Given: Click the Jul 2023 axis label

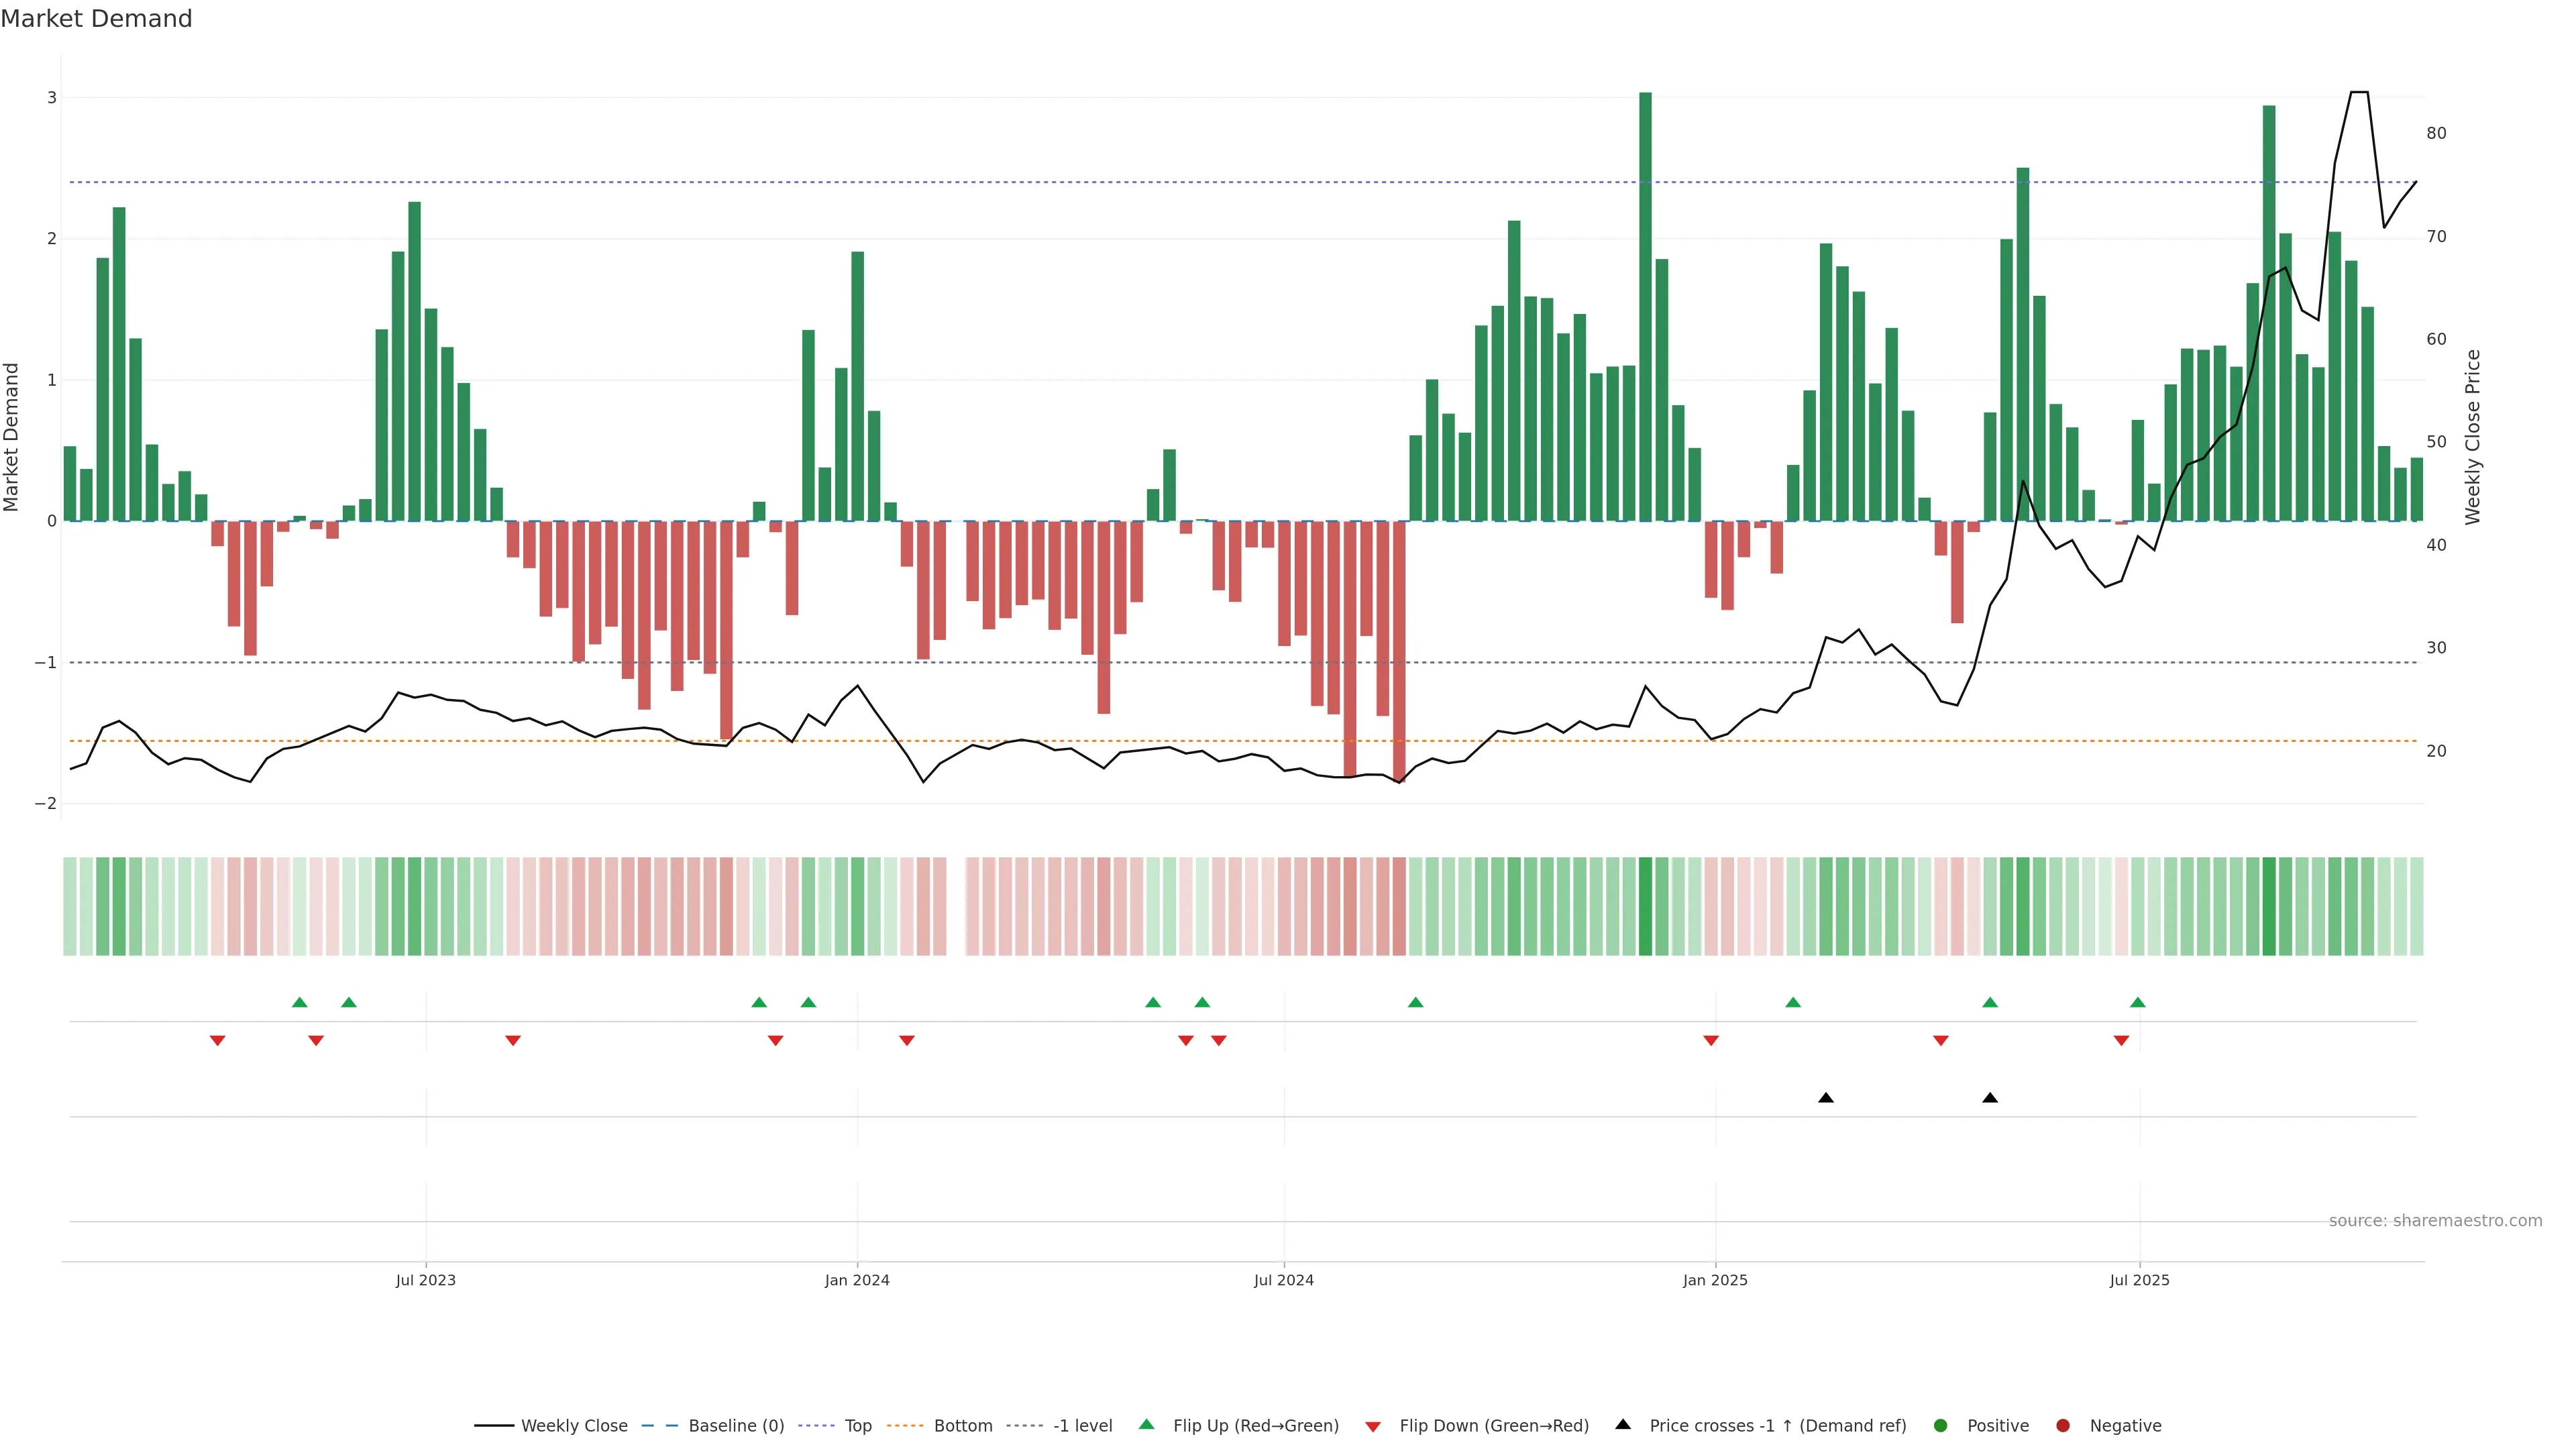Looking at the screenshot, I should tap(426, 1280).
